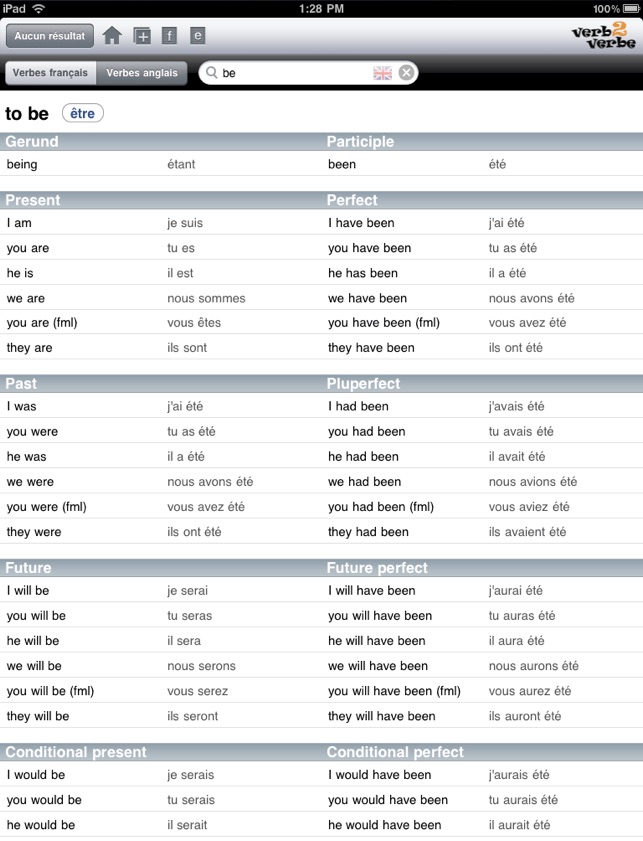
Task: Open the 'être' translation link
Action: [x=83, y=114]
